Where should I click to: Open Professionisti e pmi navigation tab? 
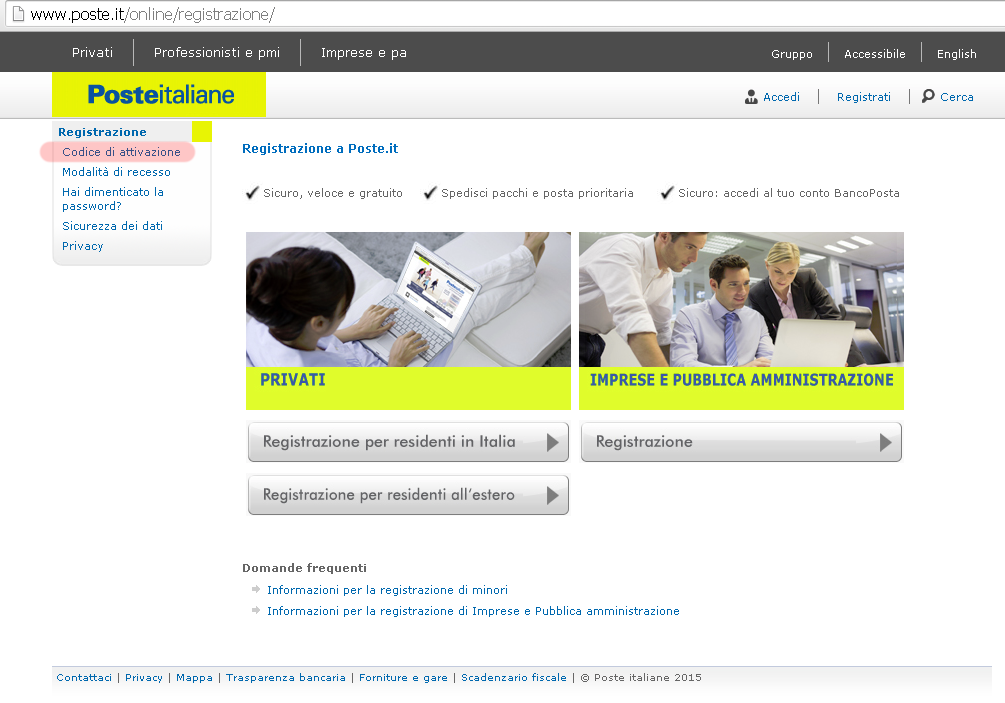click(x=217, y=53)
